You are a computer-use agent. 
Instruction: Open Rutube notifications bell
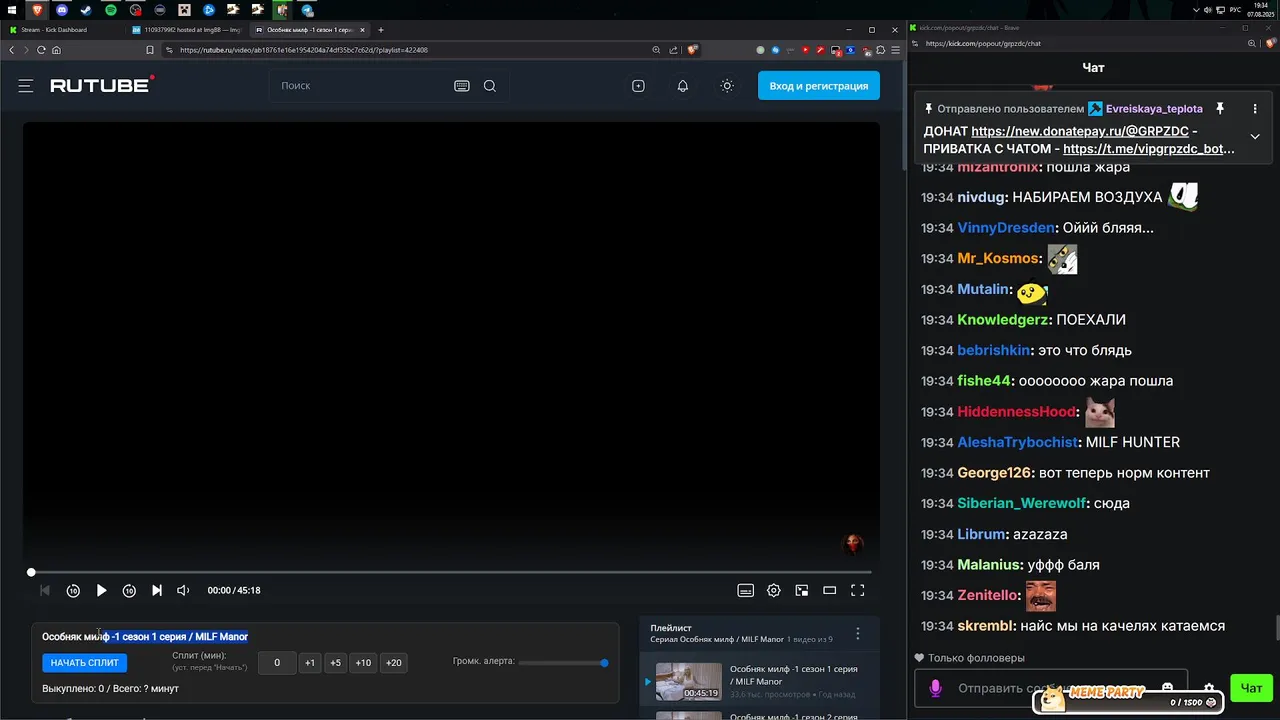[683, 86]
